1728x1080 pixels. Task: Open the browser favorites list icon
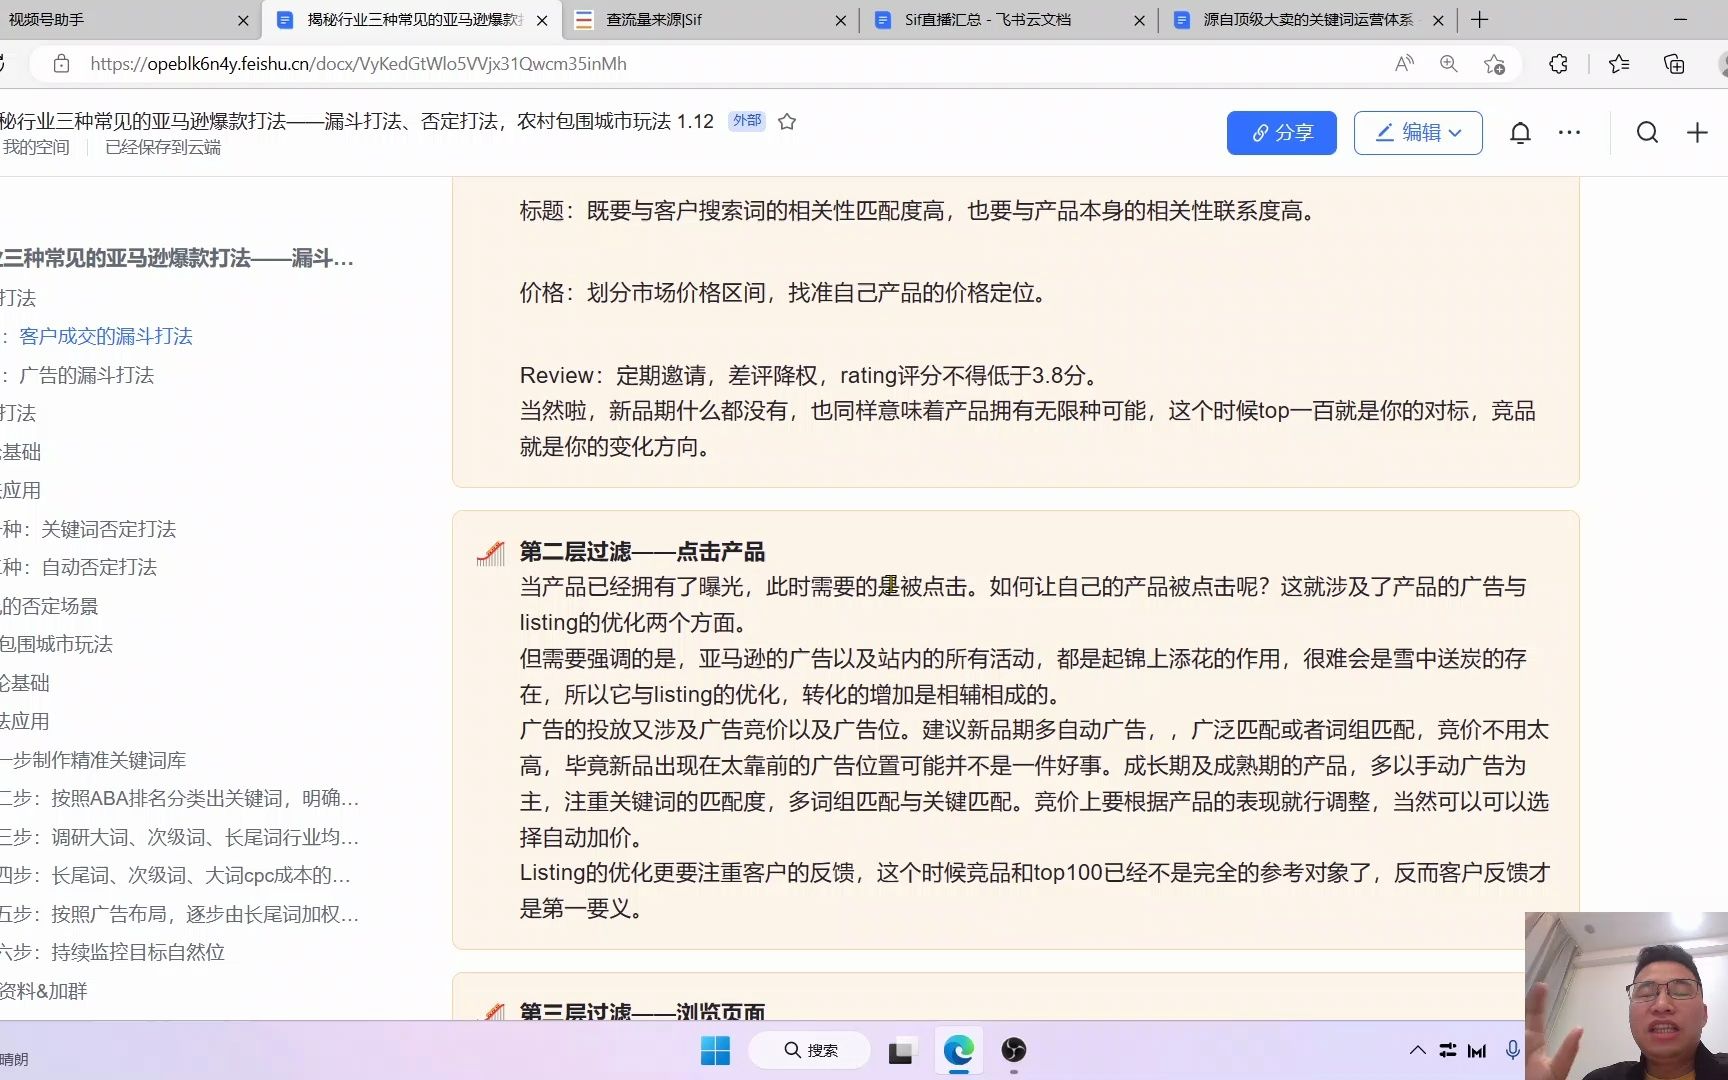(1619, 64)
